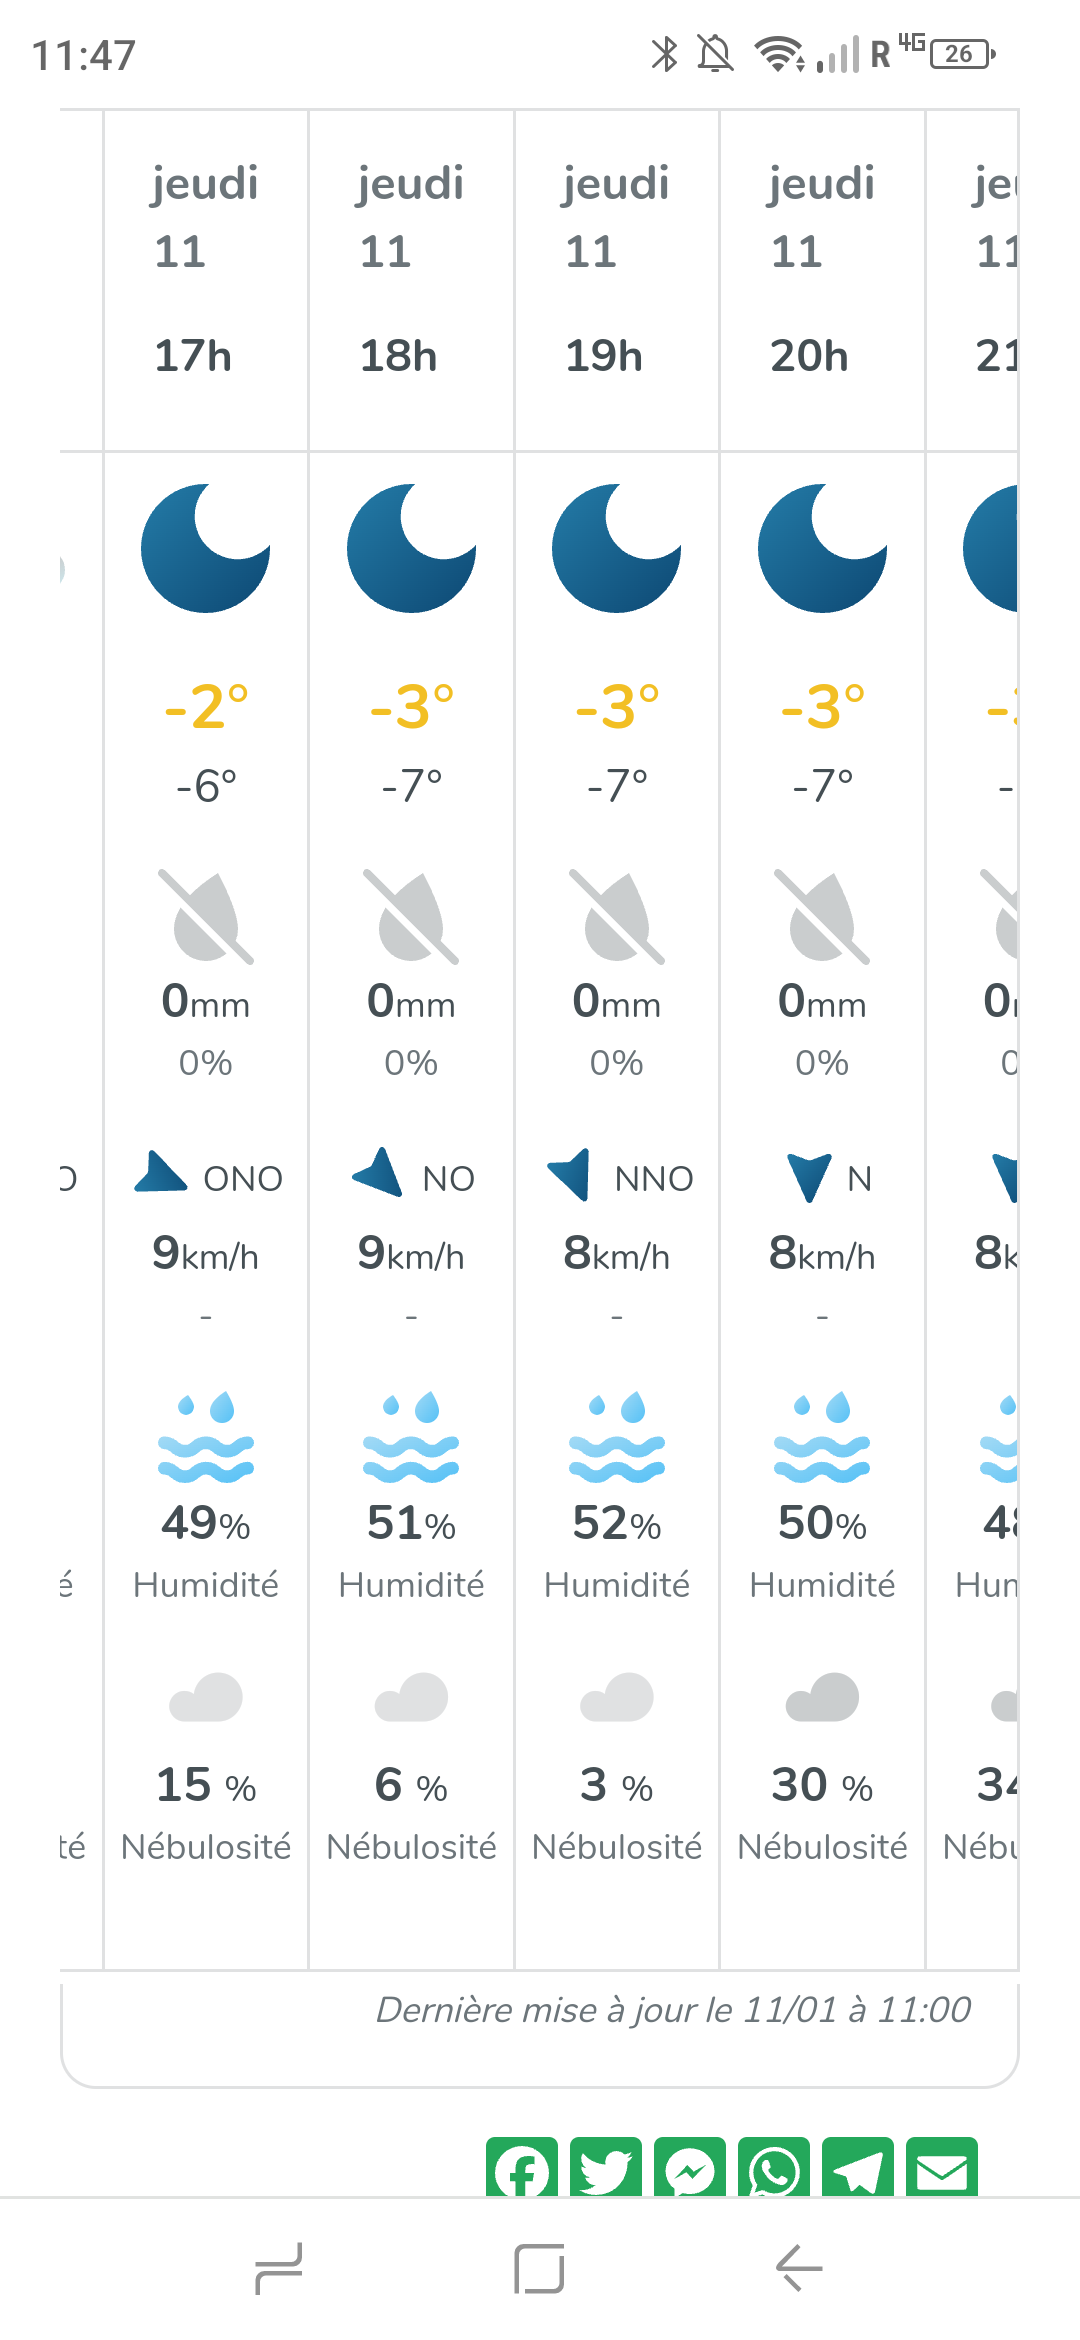The width and height of the screenshot is (1080, 2340).
Task: Share forecast by email icon
Action: (942, 2168)
